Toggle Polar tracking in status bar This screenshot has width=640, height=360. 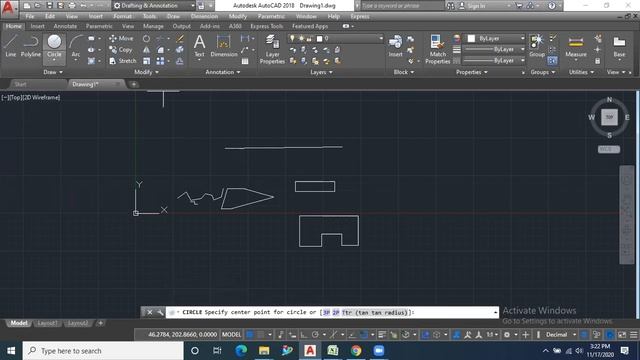tap(315, 335)
